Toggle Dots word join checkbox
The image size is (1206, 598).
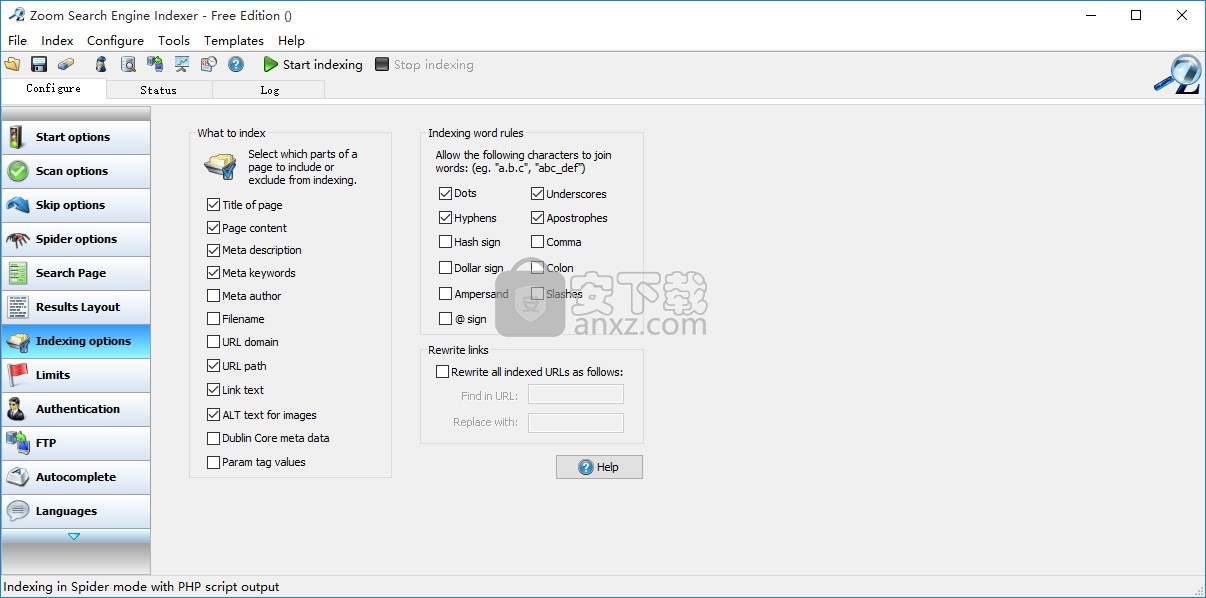(445, 193)
